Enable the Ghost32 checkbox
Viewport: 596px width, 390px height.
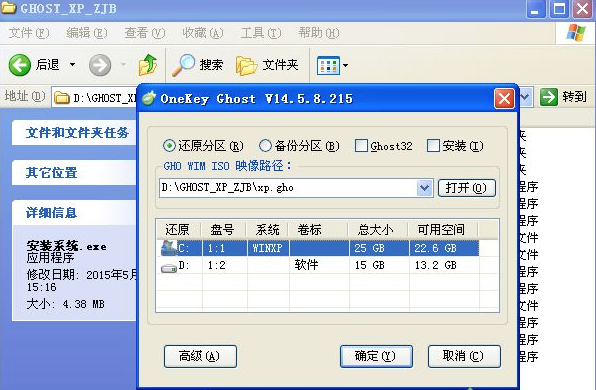[361, 146]
